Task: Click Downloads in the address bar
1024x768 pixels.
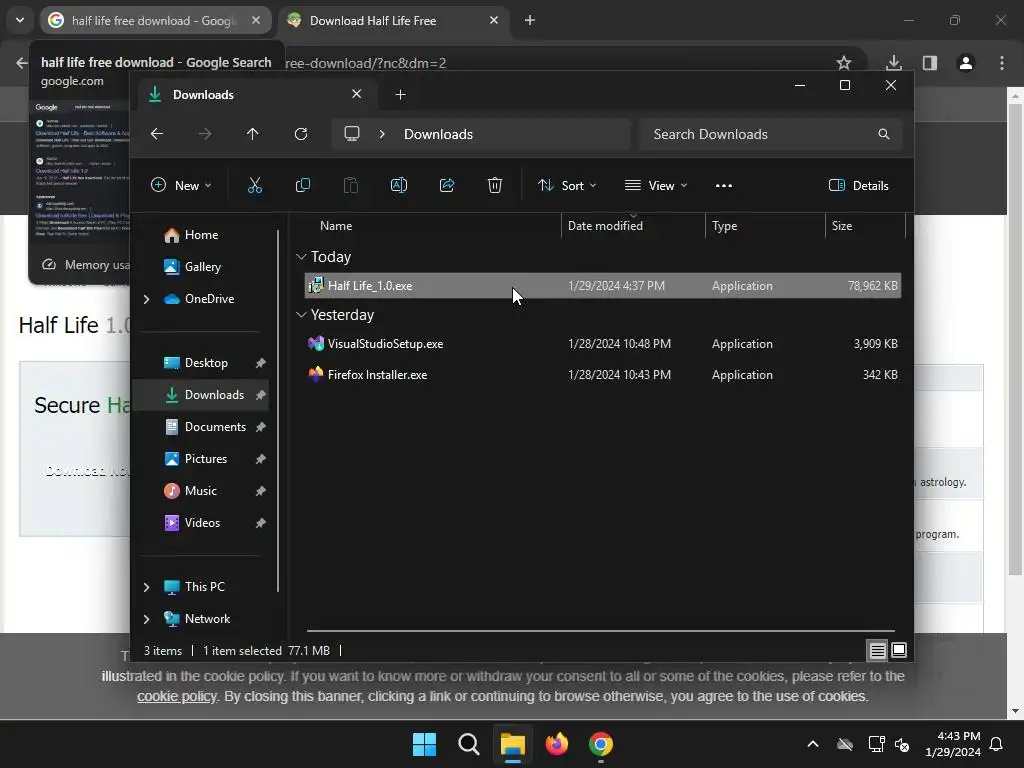Action: pyautogui.click(x=438, y=134)
